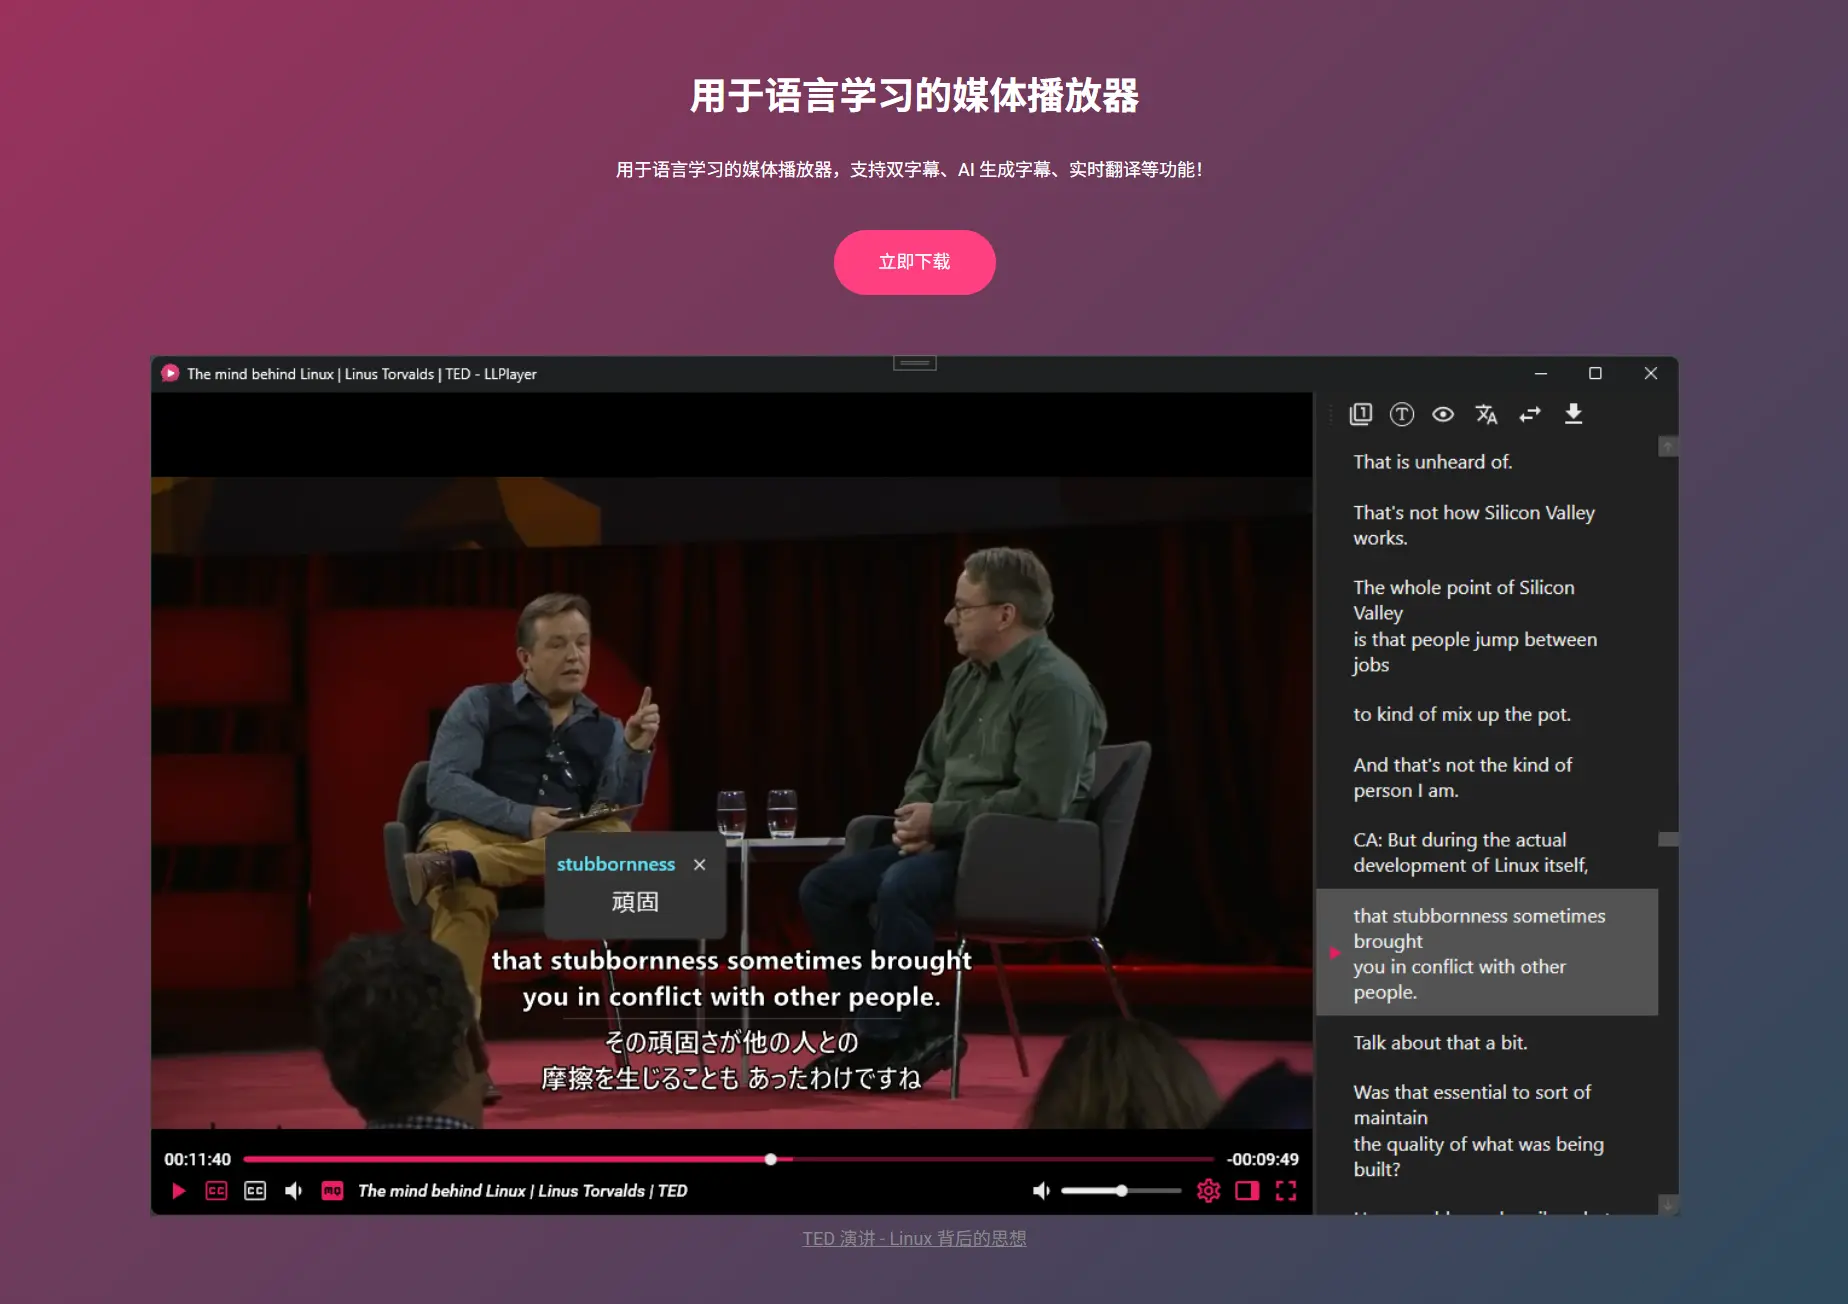Open the TED 演讲 - Linux 背后的思想 link
The image size is (1848, 1304).
click(914, 1238)
